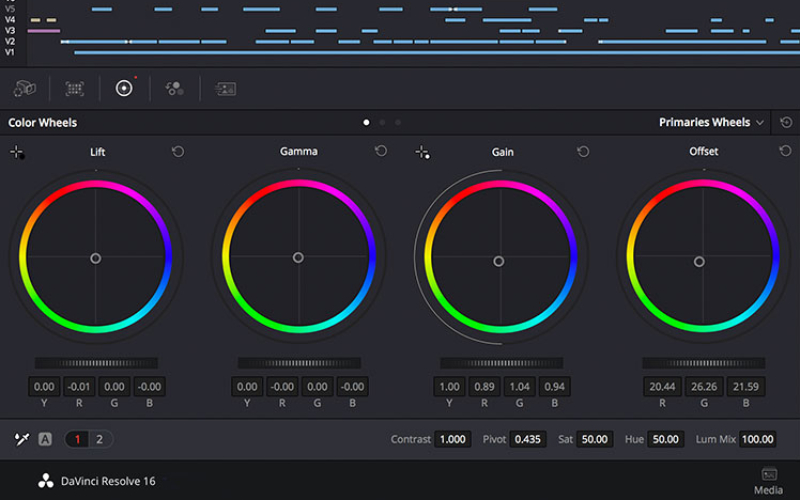800x500 pixels.
Task: Click the Gamma master wheel slider
Action: pos(299,363)
